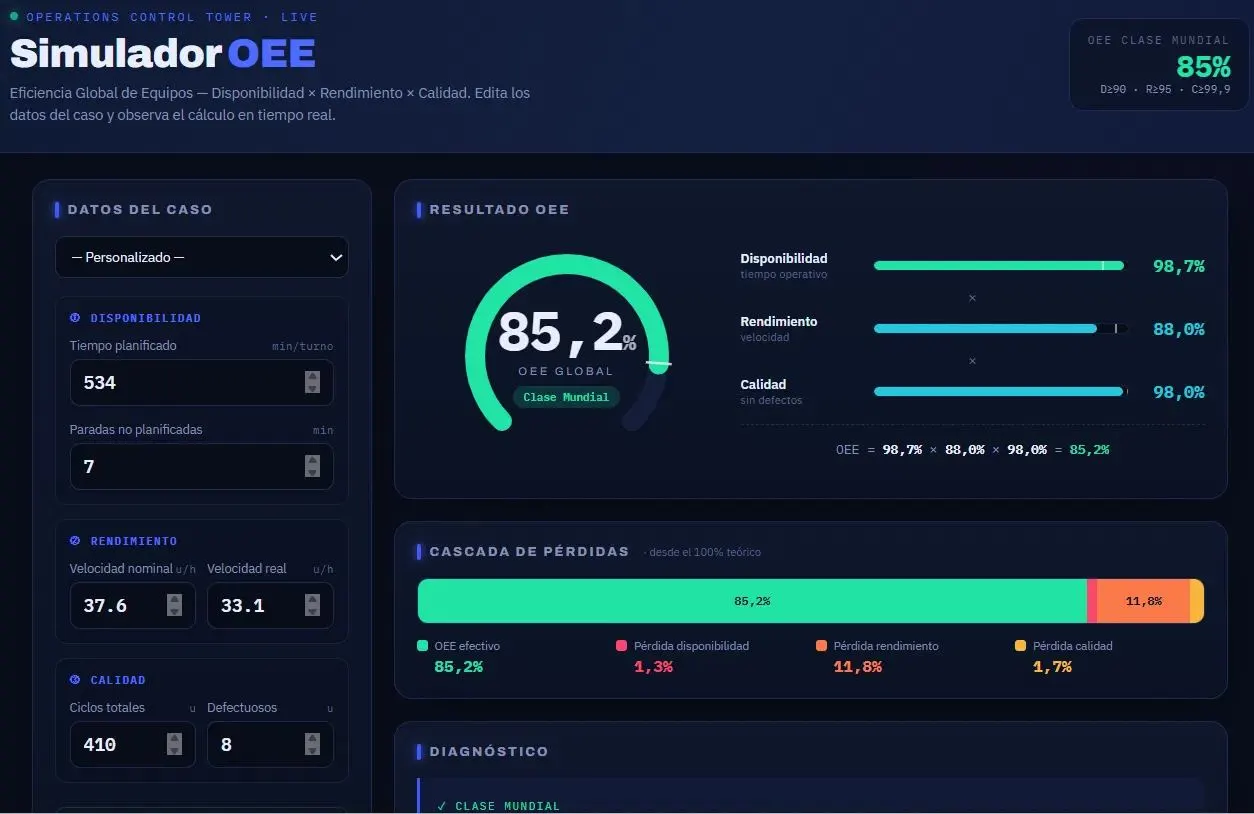Focus the Ciclos totales field showing 410
This screenshot has width=1254, height=814.
(133, 745)
